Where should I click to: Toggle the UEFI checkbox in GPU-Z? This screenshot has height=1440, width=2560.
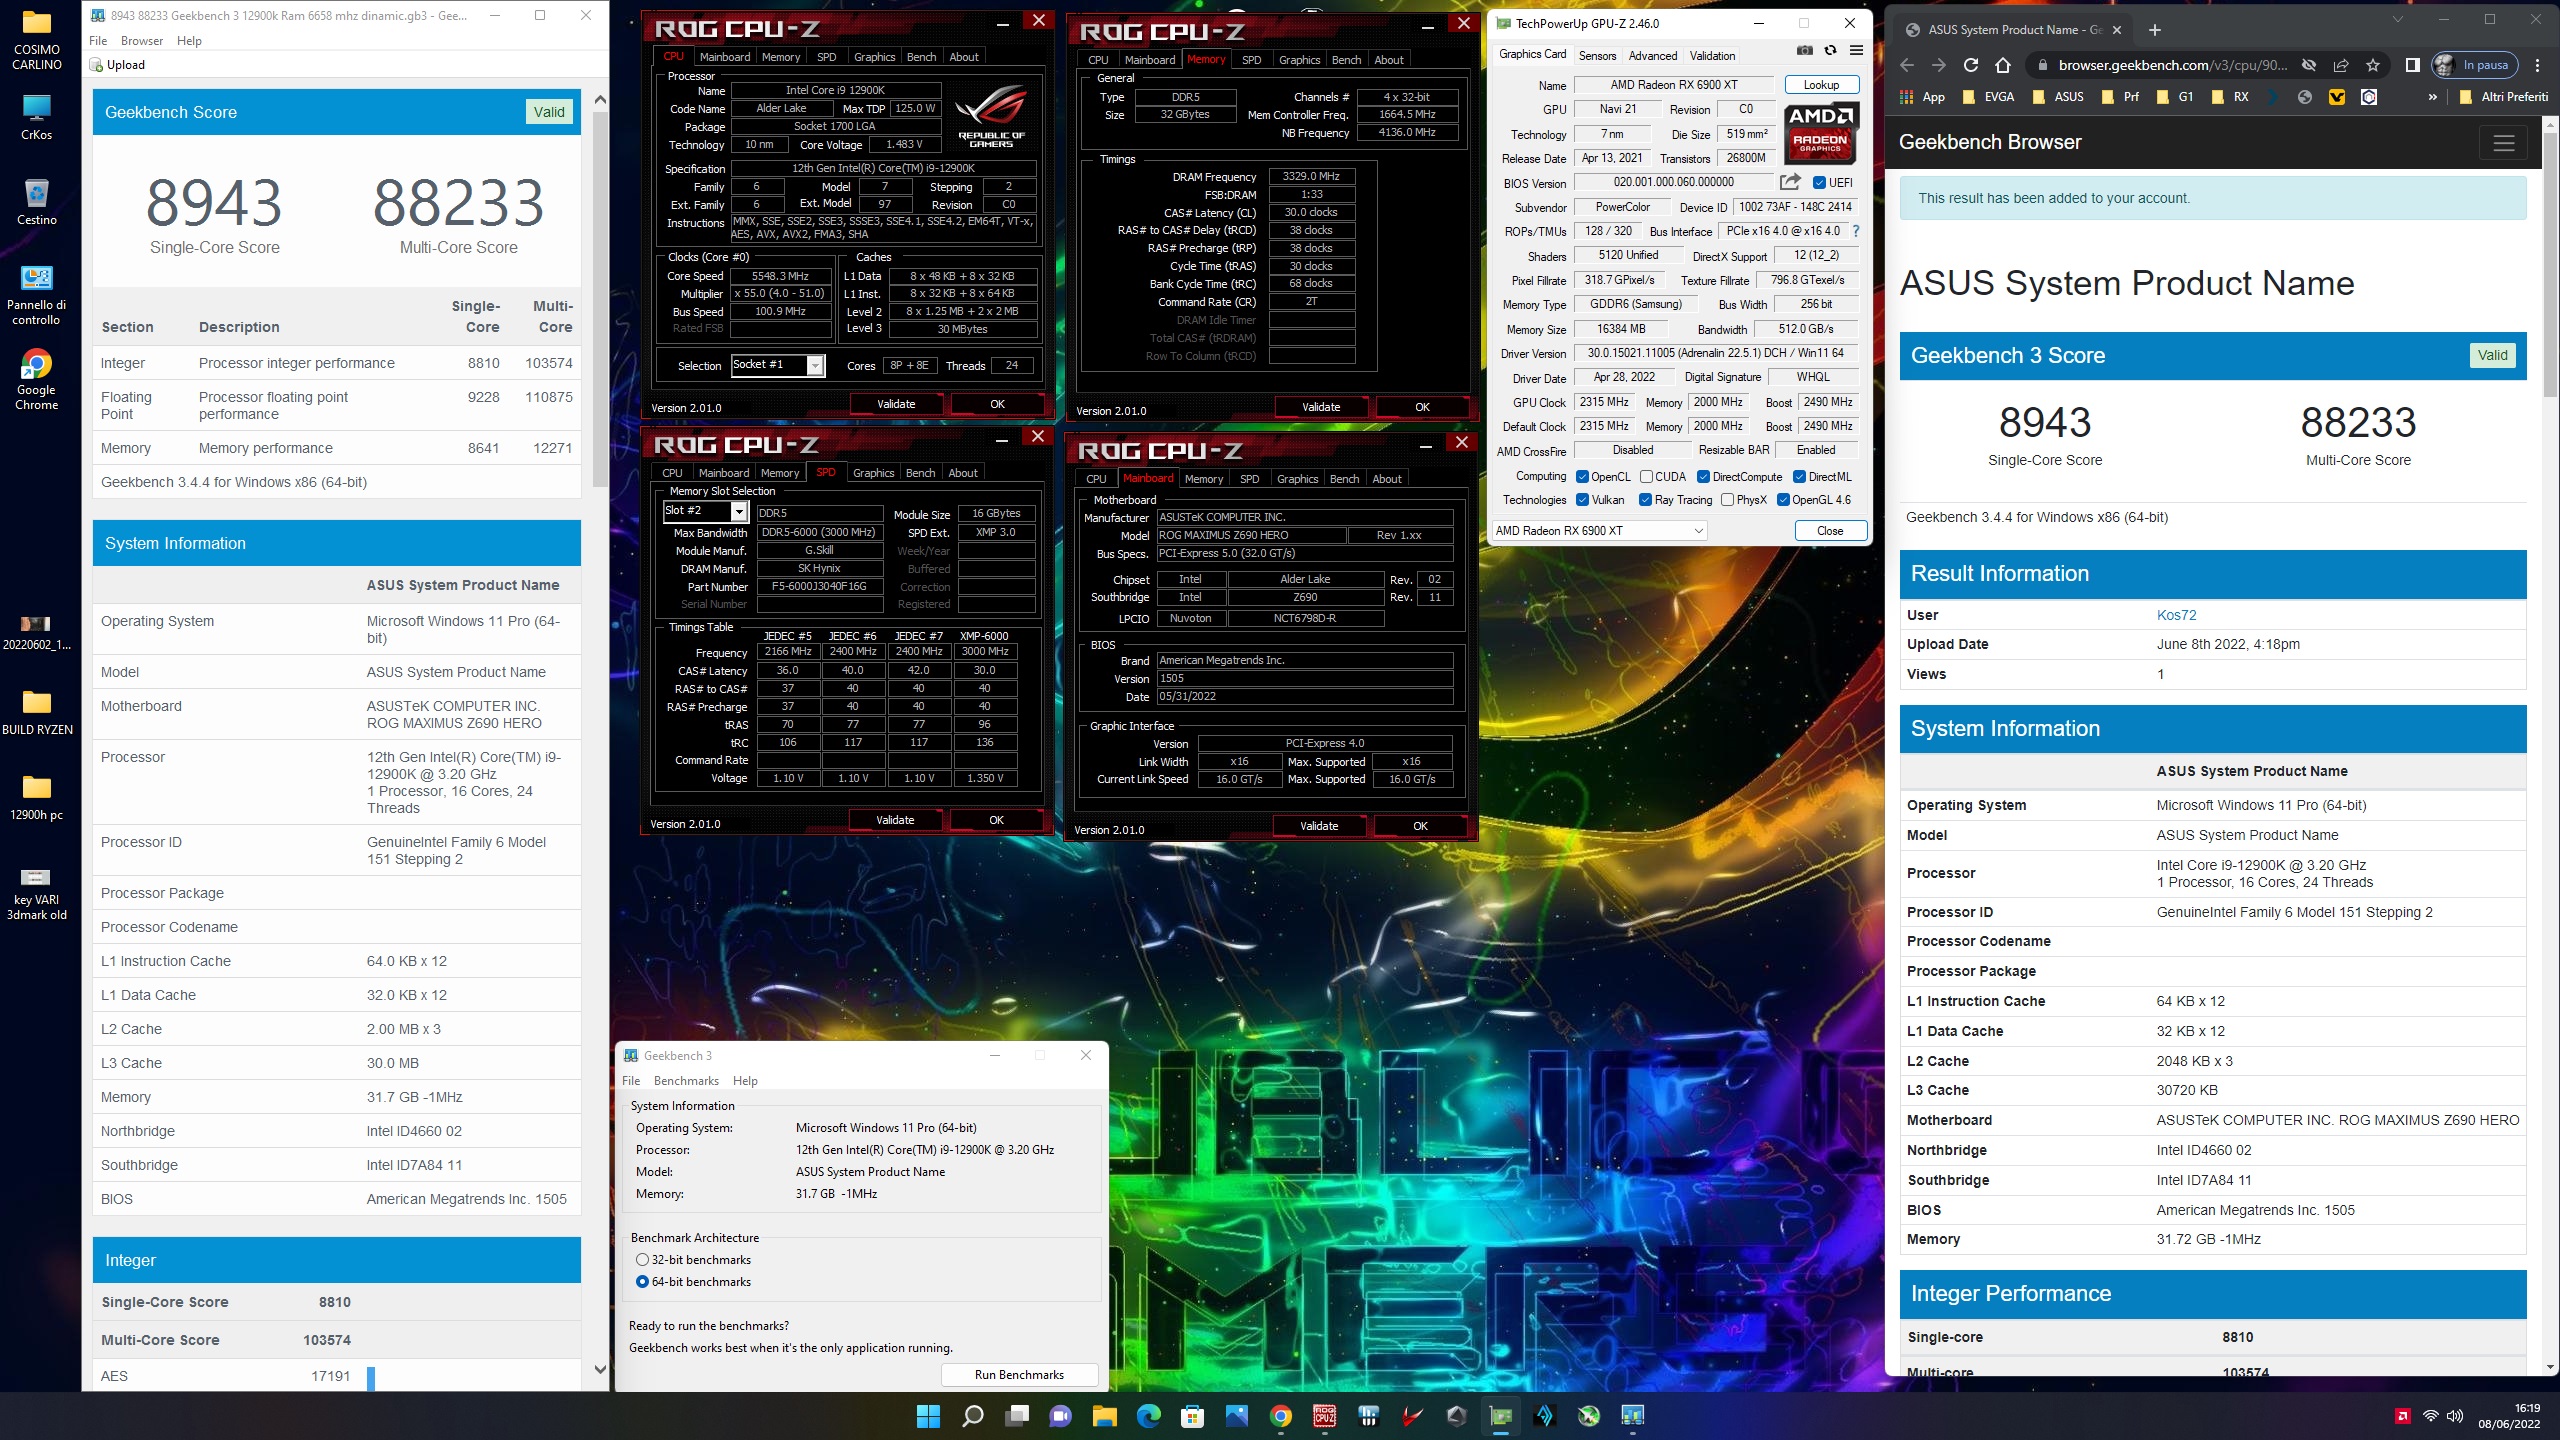(x=1819, y=183)
